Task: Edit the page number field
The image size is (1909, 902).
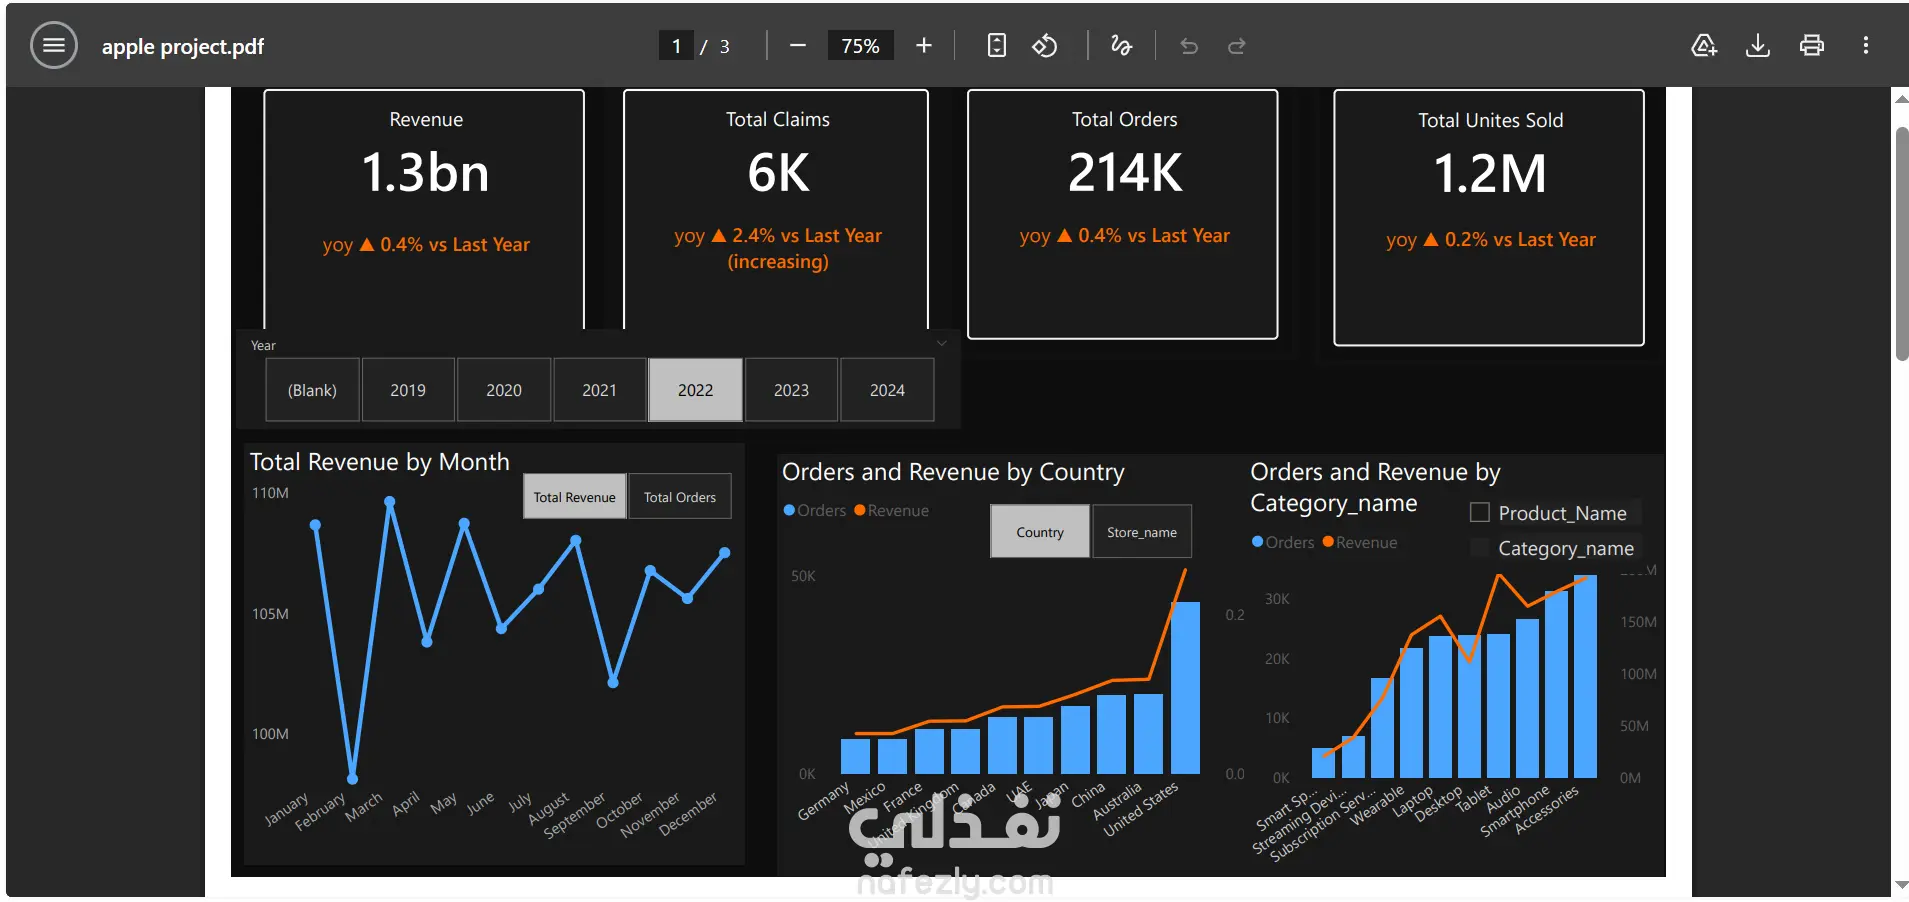Action: [676, 46]
